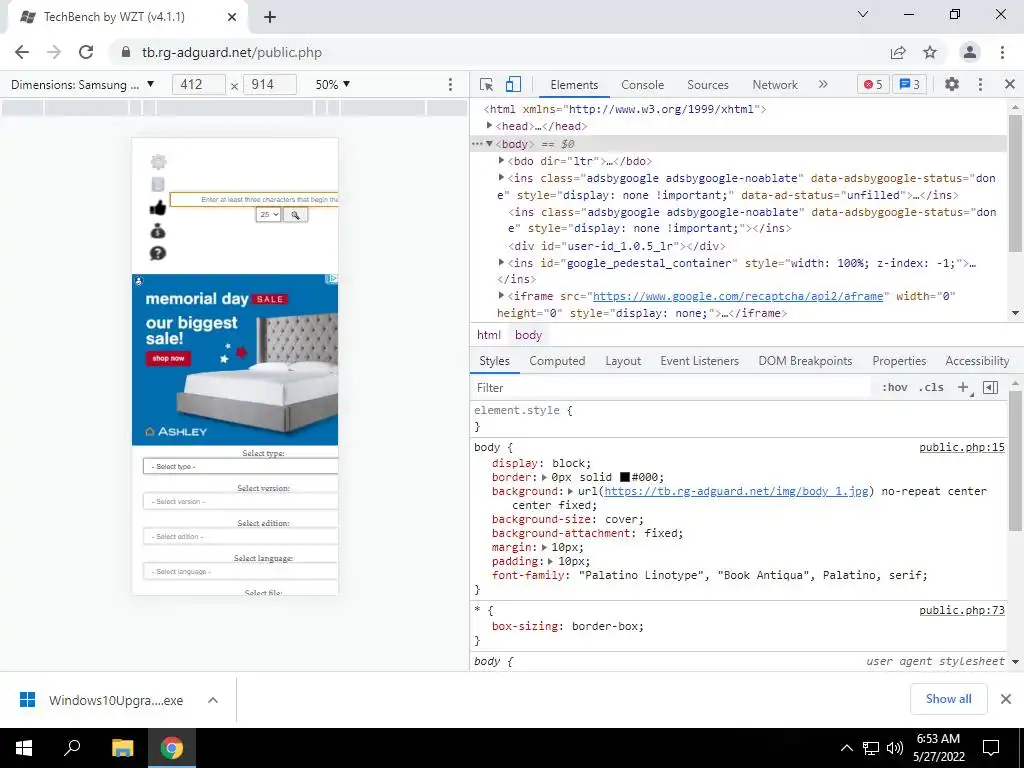The height and width of the screenshot is (768, 1024).
Task: Expand the bdo dir ltr node
Action: 502,160
